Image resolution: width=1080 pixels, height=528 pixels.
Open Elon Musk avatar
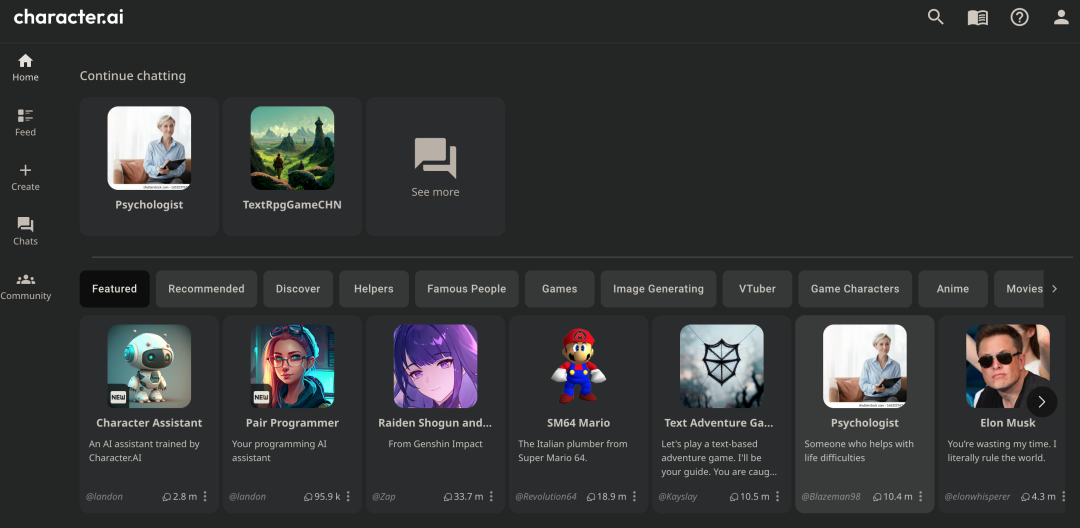(x=1008, y=366)
